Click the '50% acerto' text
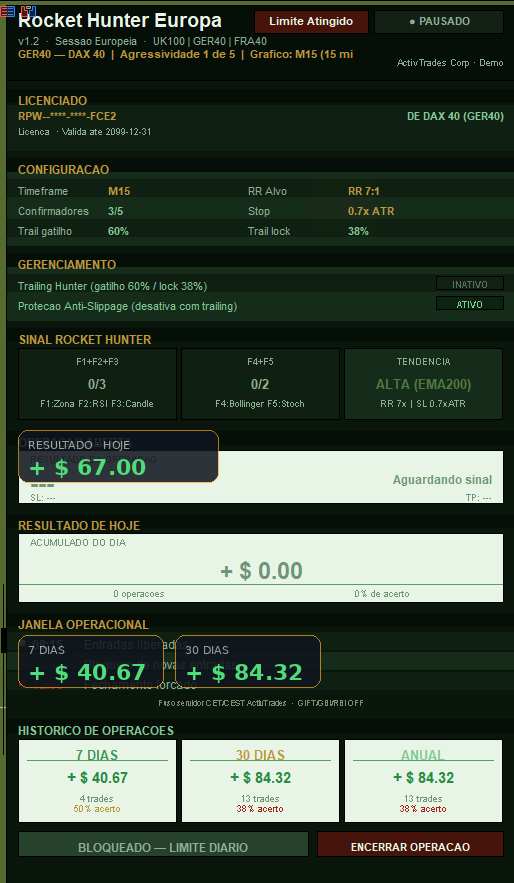 tap(97, 809)
